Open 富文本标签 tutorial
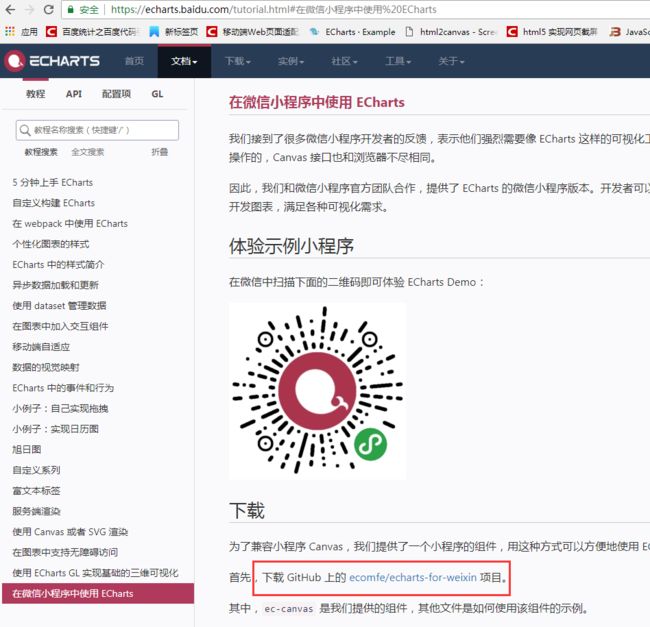 36,491
